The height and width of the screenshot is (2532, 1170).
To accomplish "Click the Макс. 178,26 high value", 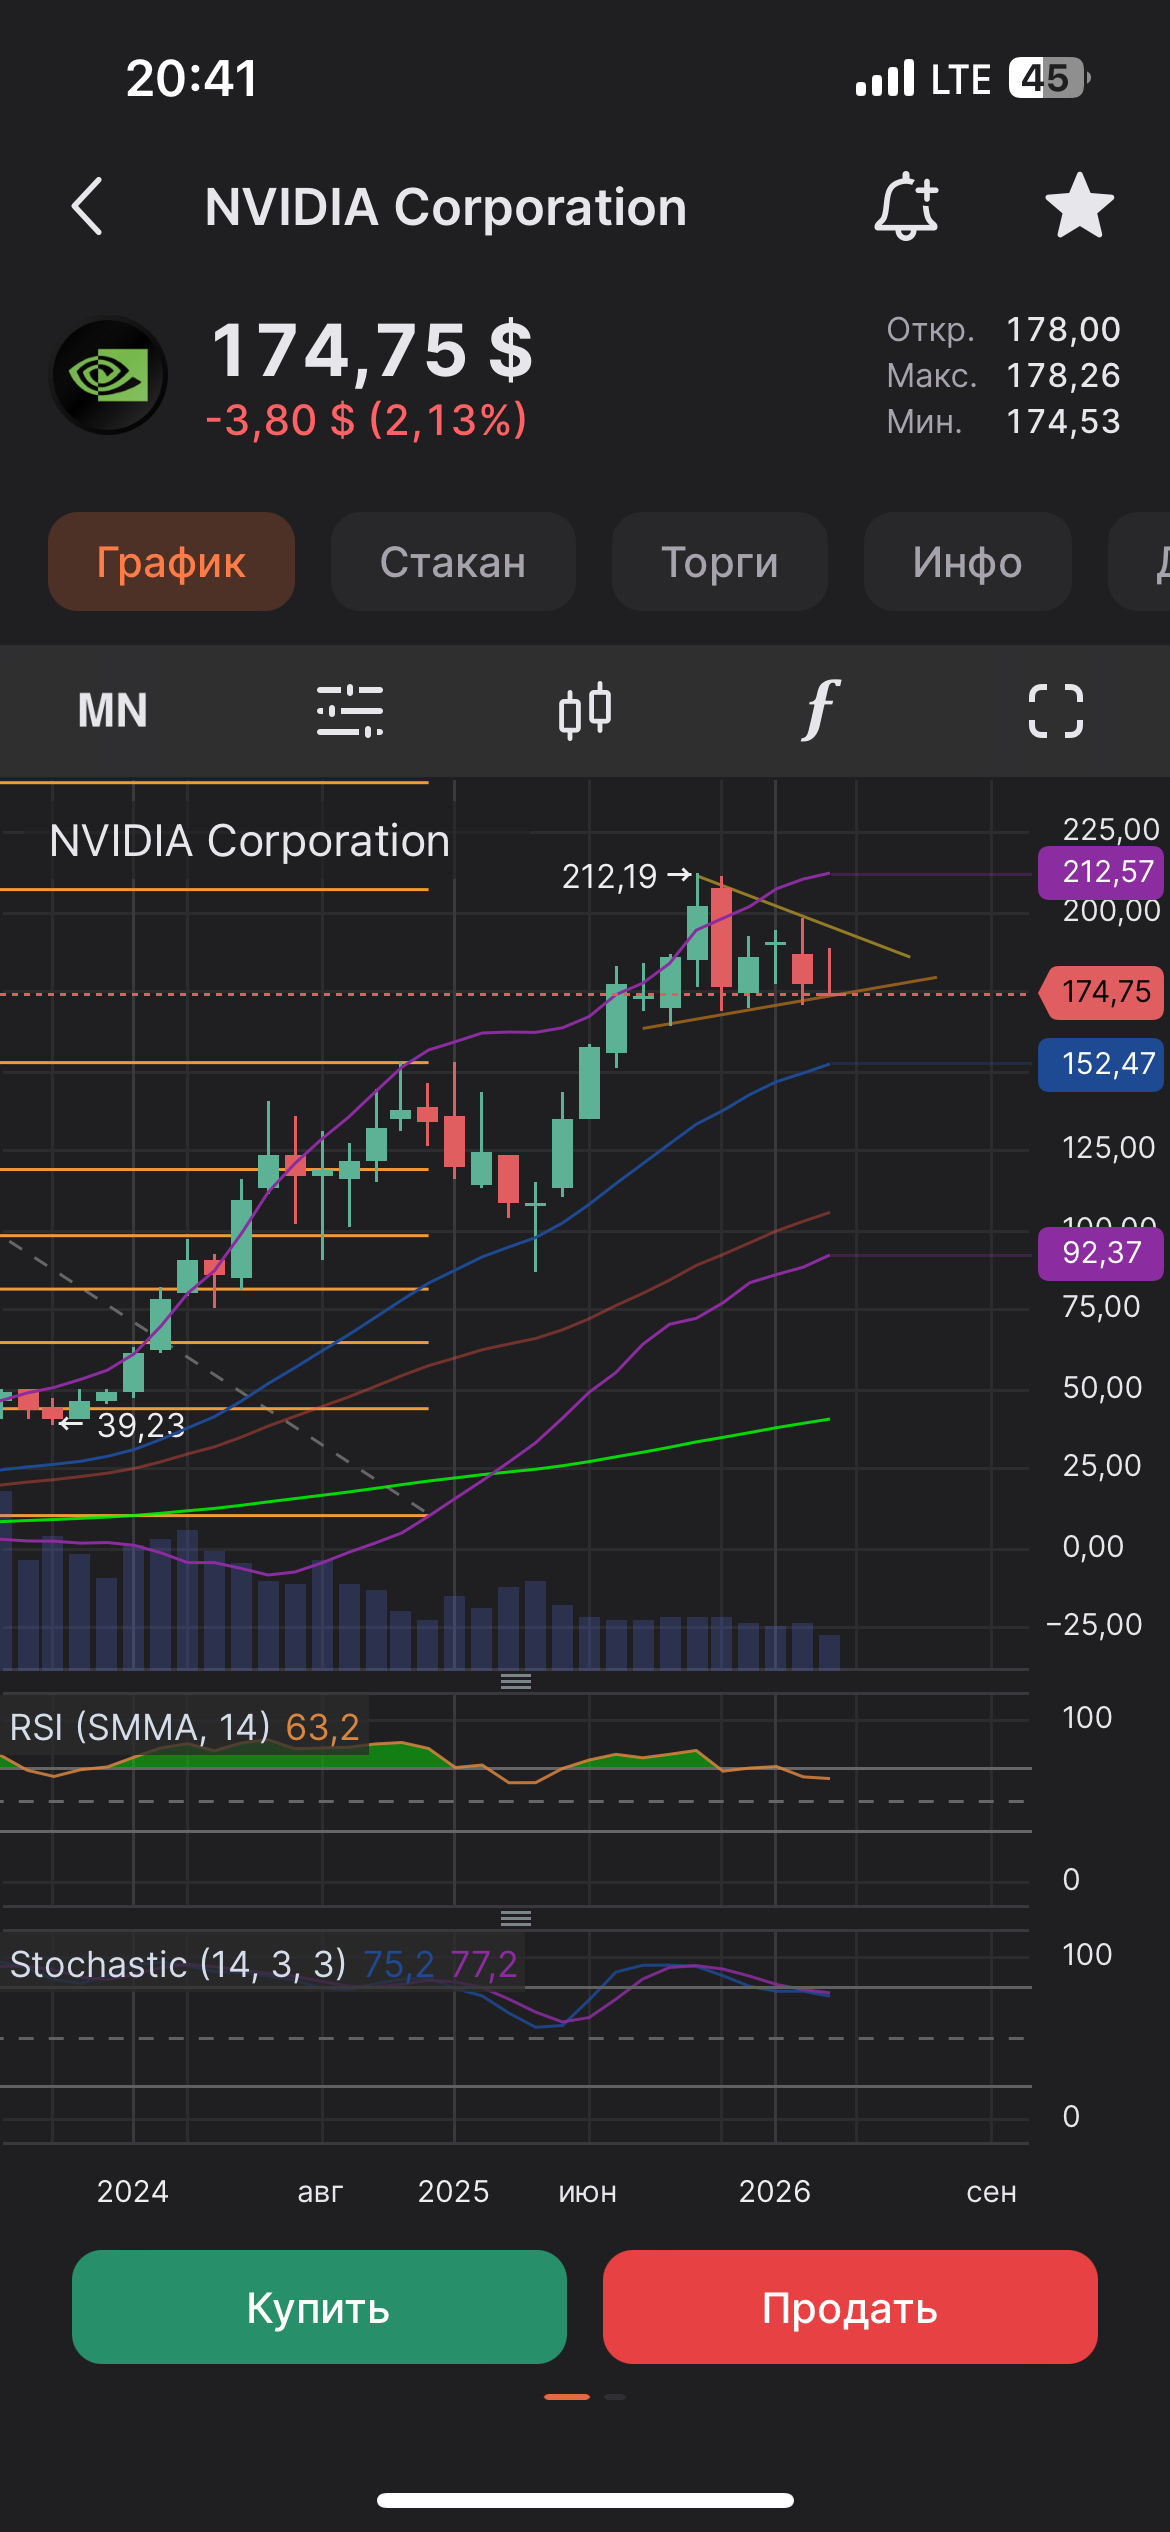I will (1003, 375).
